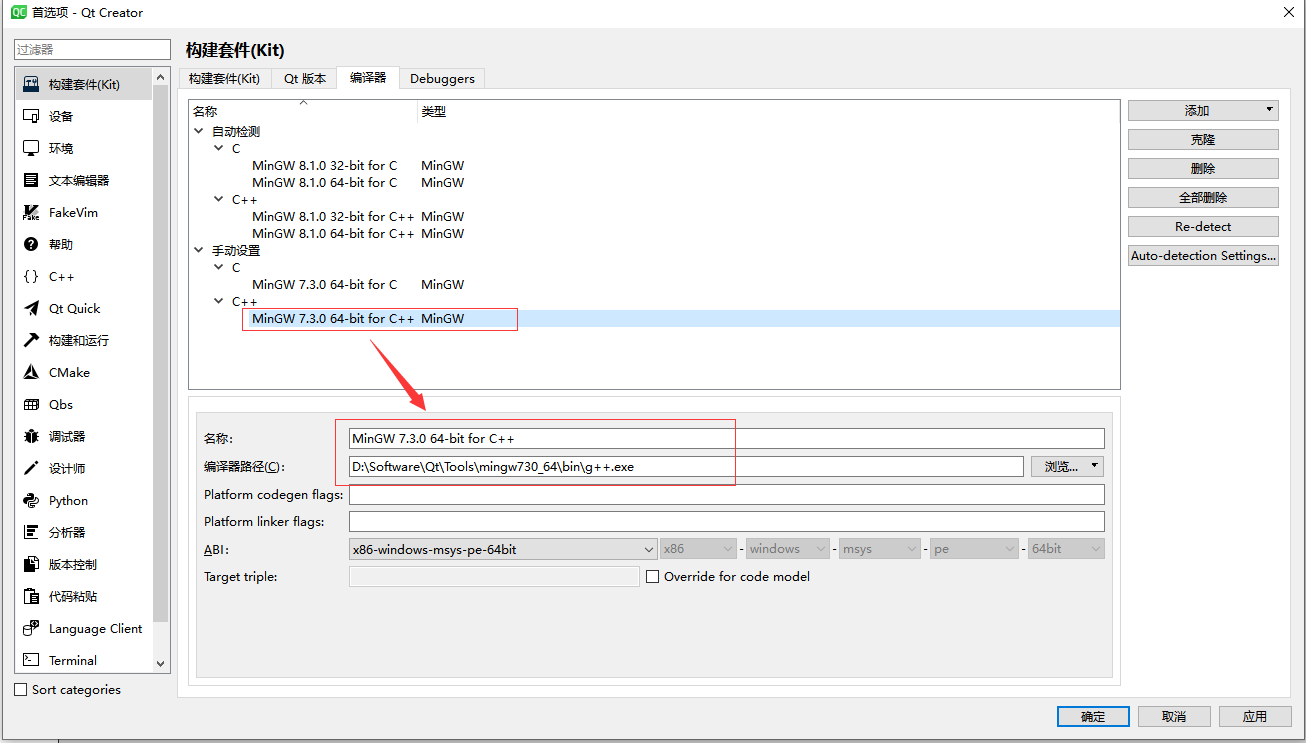Viewport: 1306px width, 743px height.
Task: Open the Language Client icon
Action: 31,628
